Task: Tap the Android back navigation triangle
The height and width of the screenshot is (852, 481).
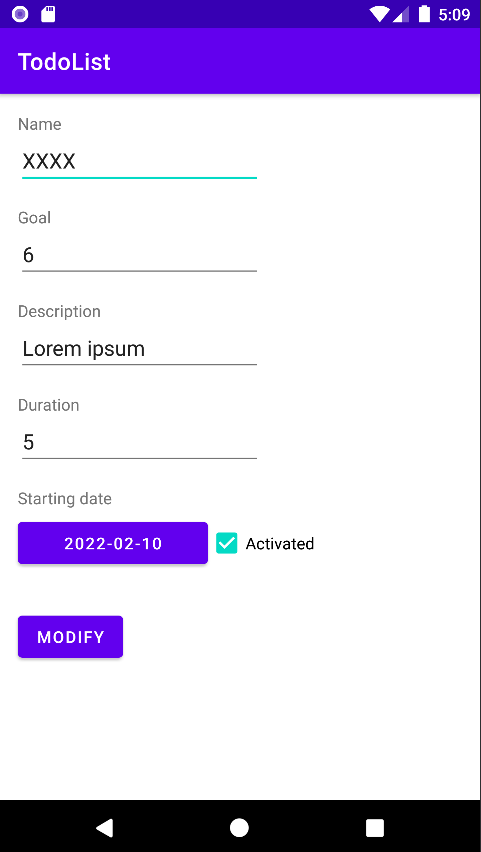Action: tap(104, 828)
